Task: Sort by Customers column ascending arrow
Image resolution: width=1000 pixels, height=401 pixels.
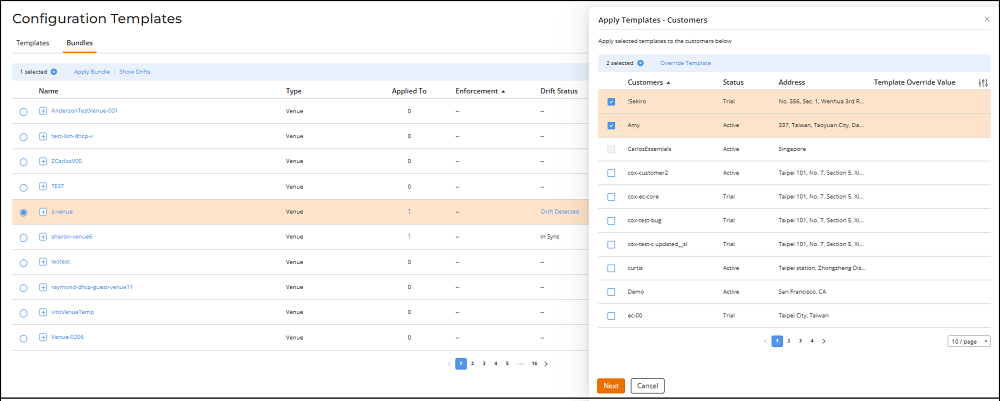Action: (668, 83)
